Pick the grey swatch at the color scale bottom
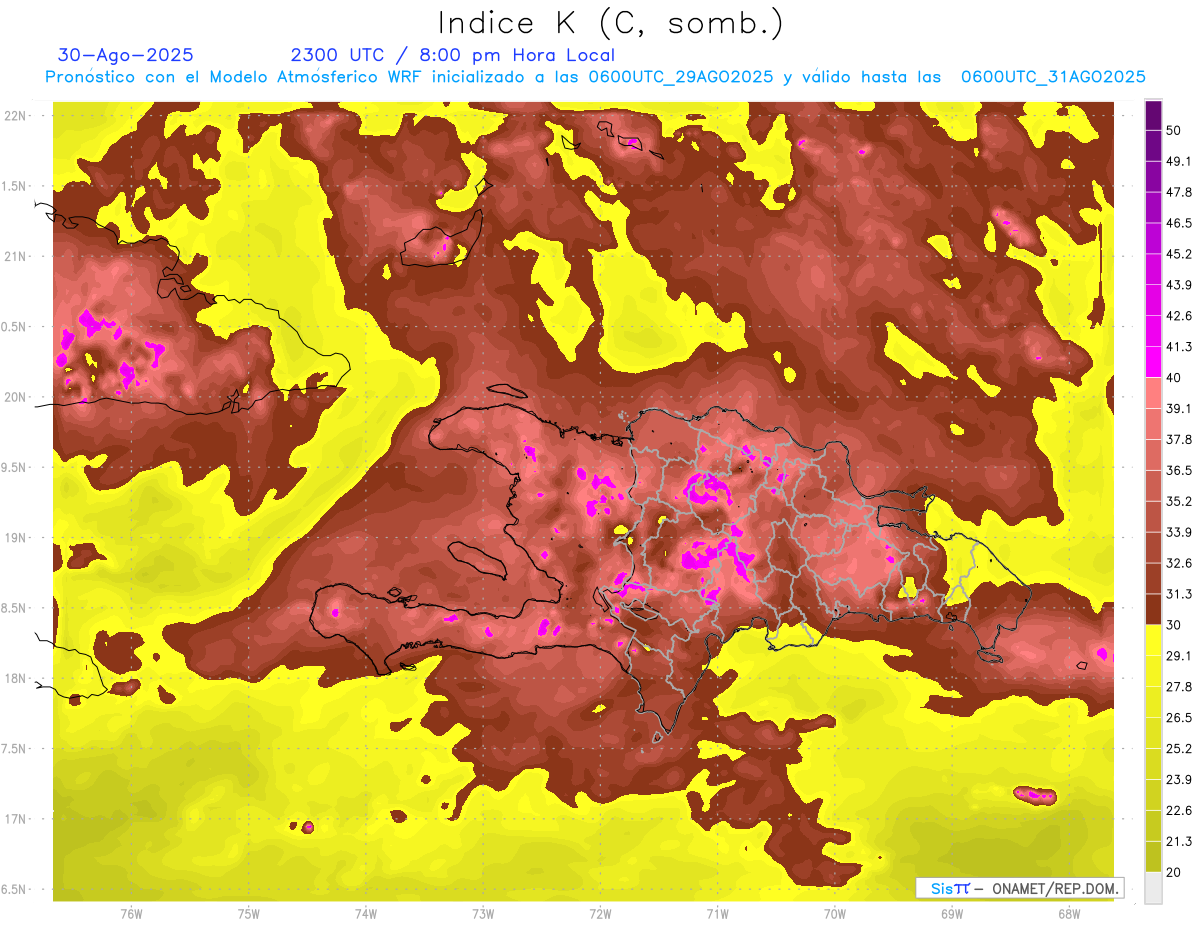 click(x=1153, y=888)
